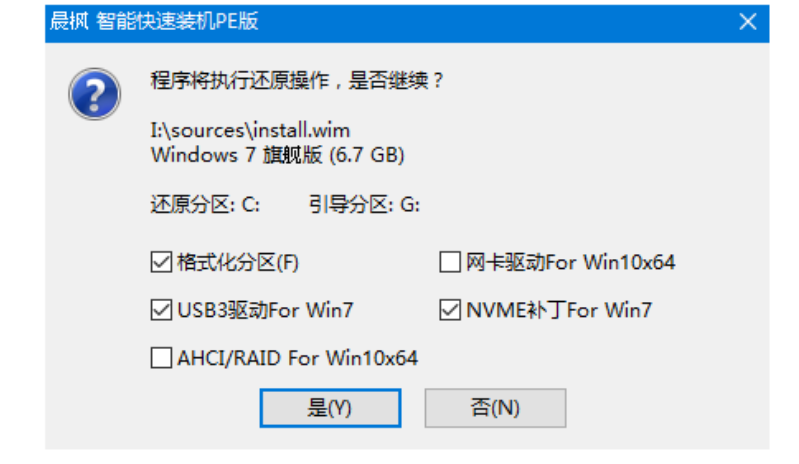799x464 pixels.
Task: Click the 引导分区: G: label
Action: [364, 205]
